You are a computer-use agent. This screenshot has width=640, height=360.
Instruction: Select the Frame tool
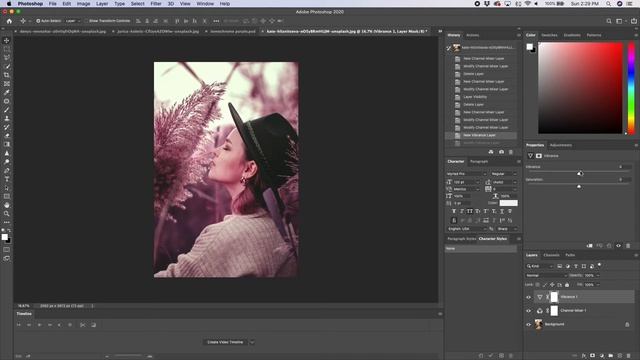(7, 84)
